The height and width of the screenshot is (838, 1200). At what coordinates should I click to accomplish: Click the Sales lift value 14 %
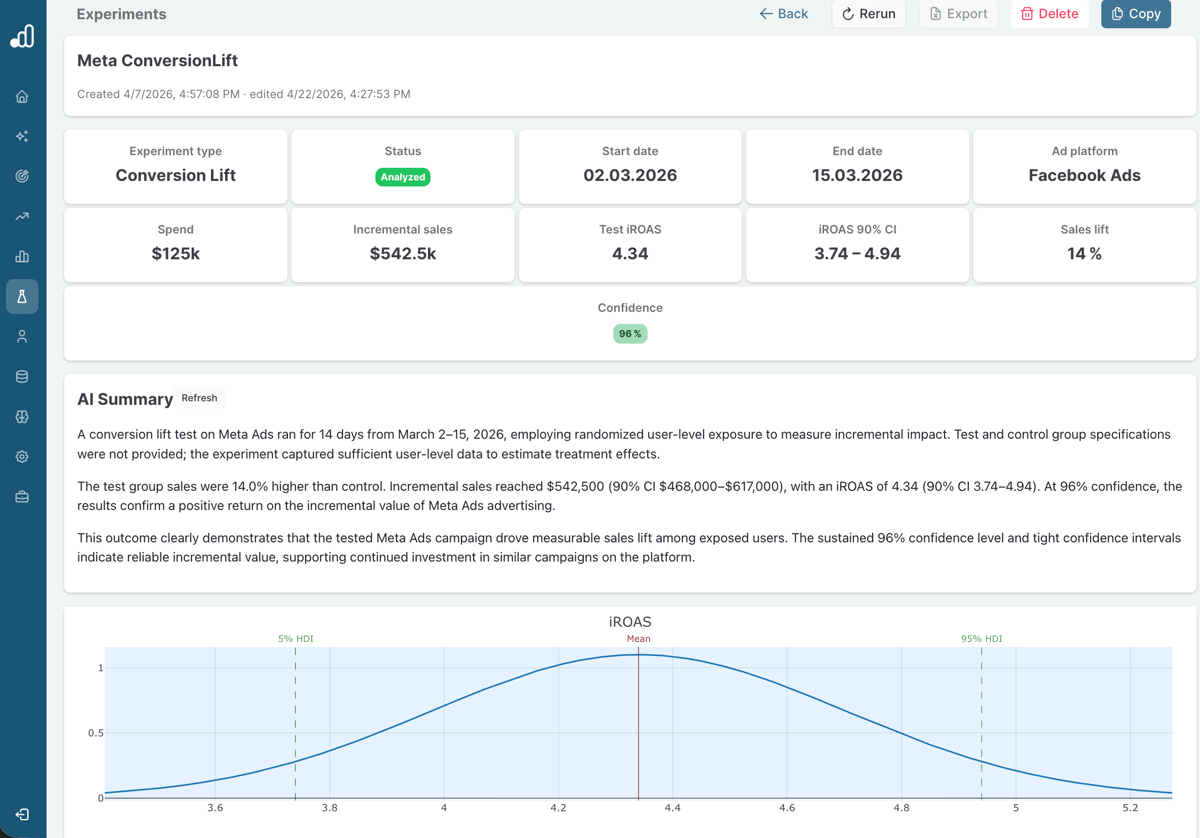click(1084, 254)
